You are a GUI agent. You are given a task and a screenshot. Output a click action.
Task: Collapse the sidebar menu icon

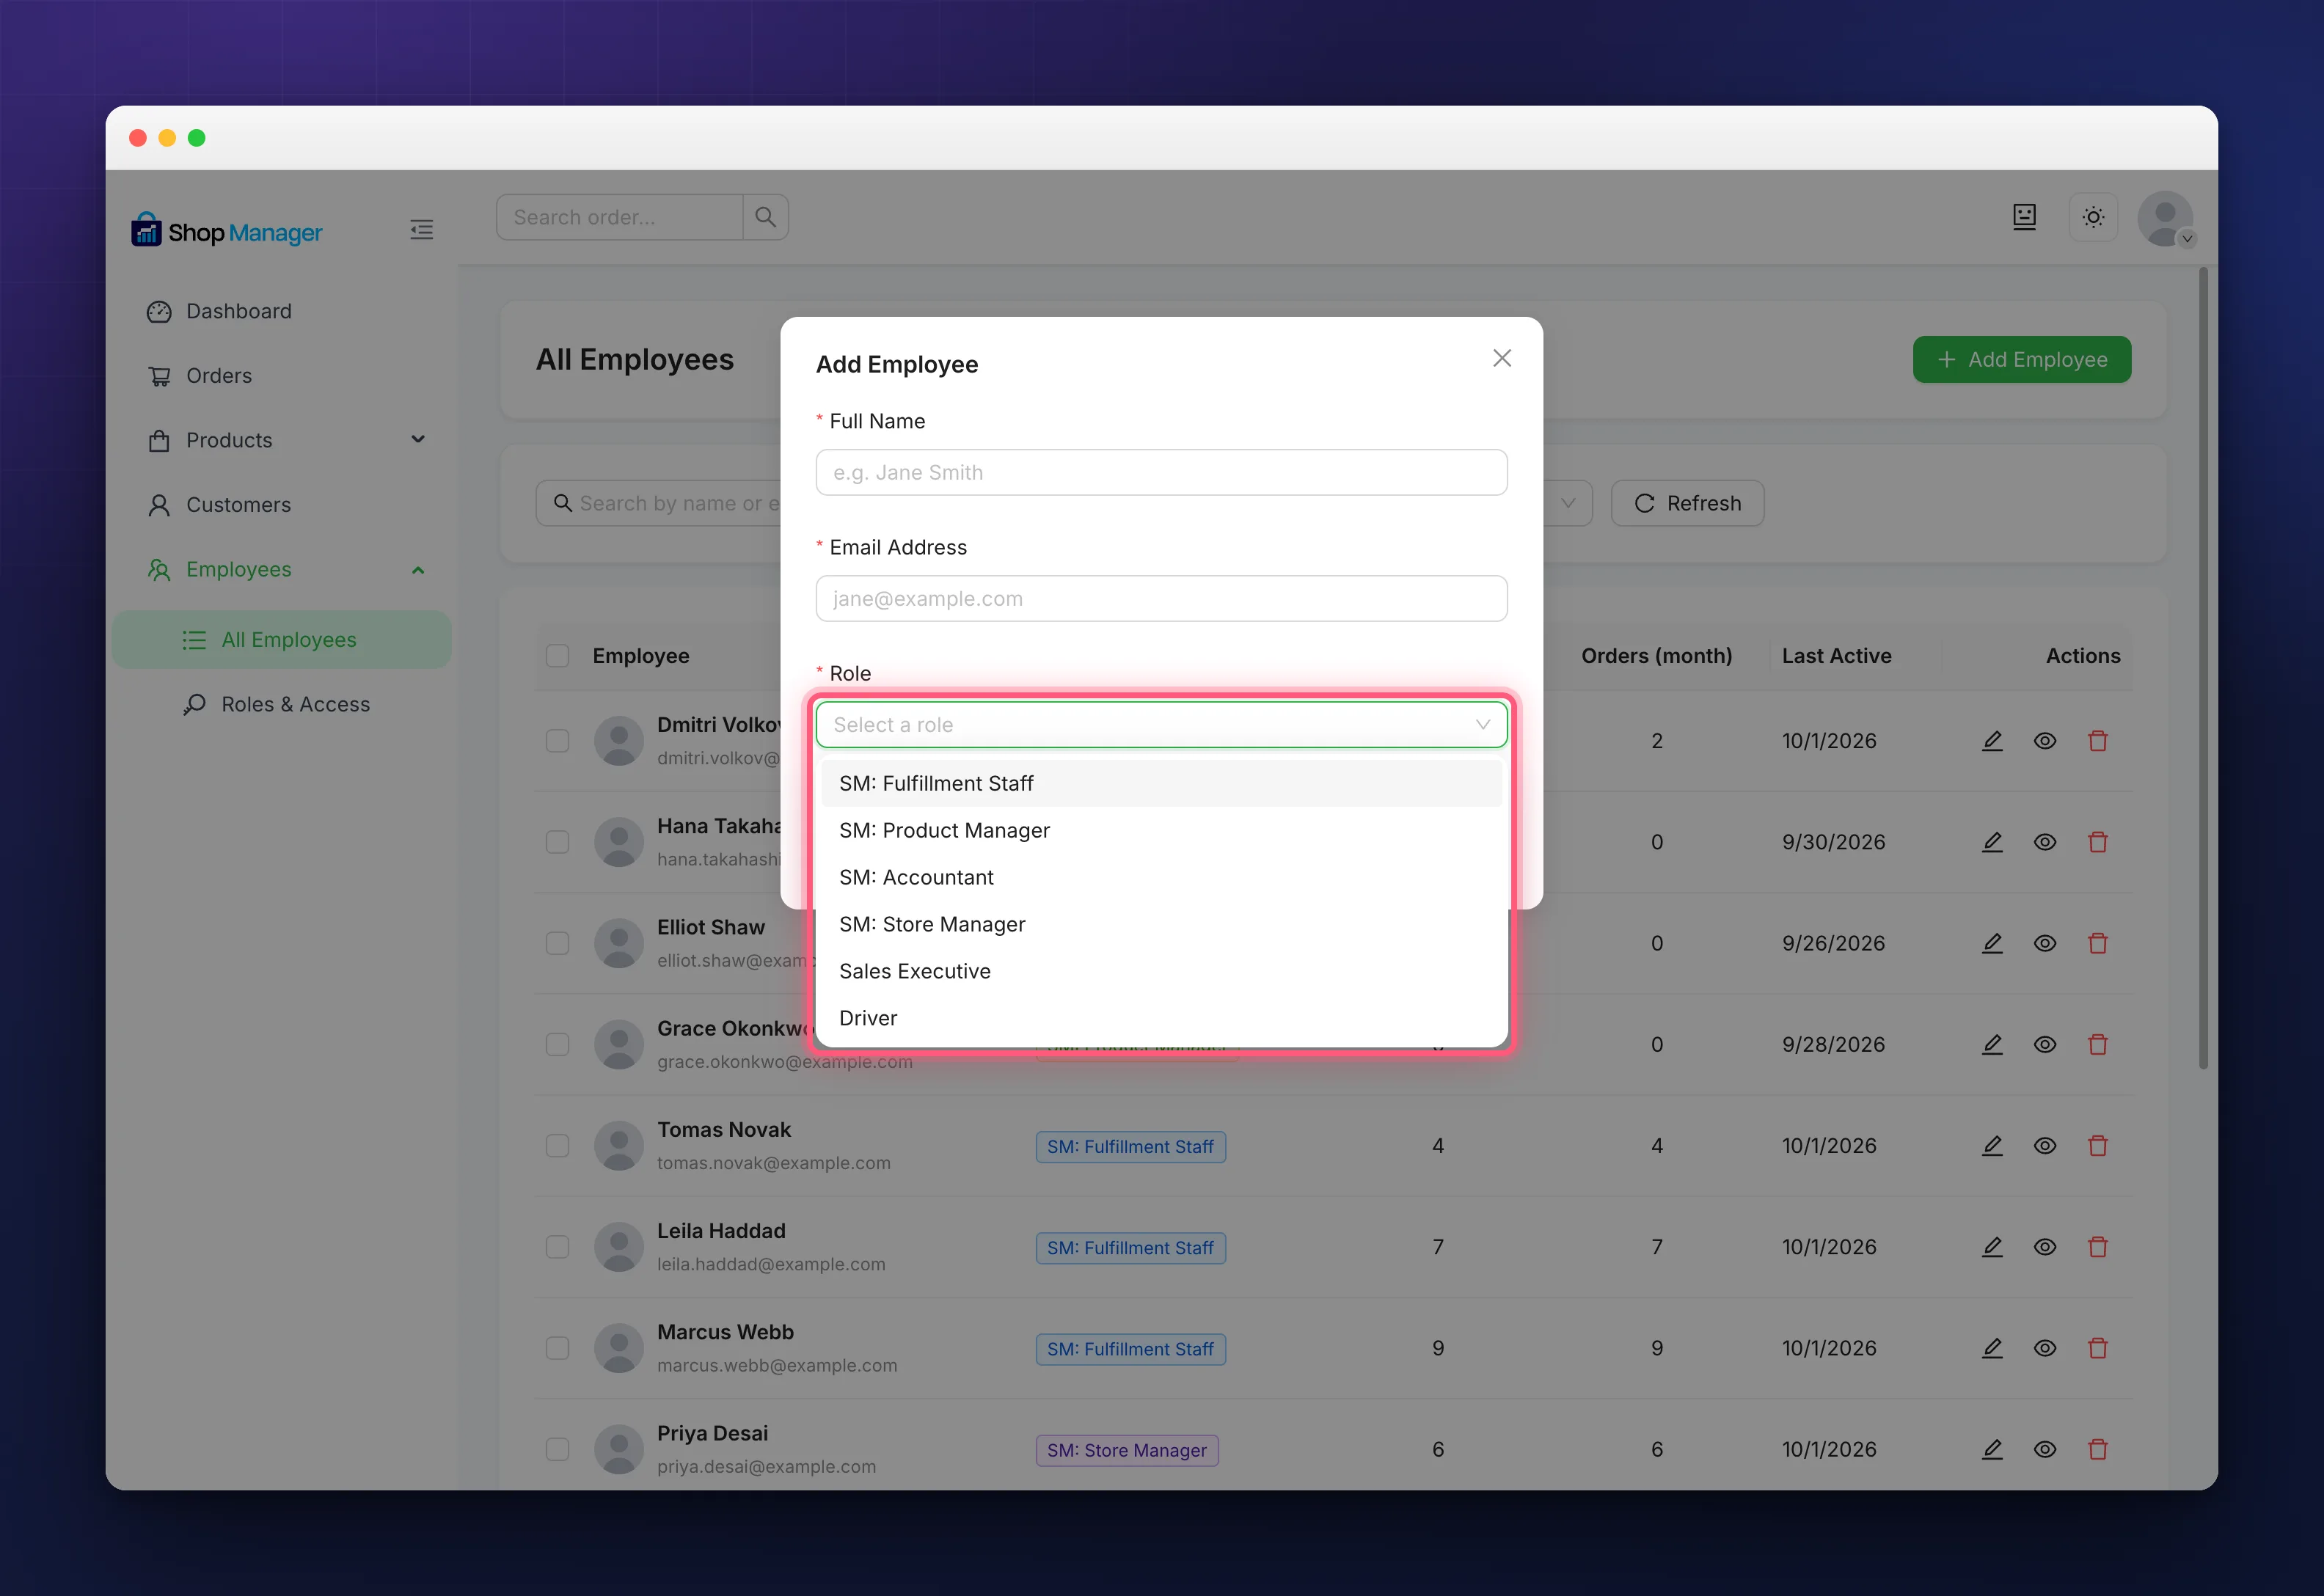tap(421, 230)
